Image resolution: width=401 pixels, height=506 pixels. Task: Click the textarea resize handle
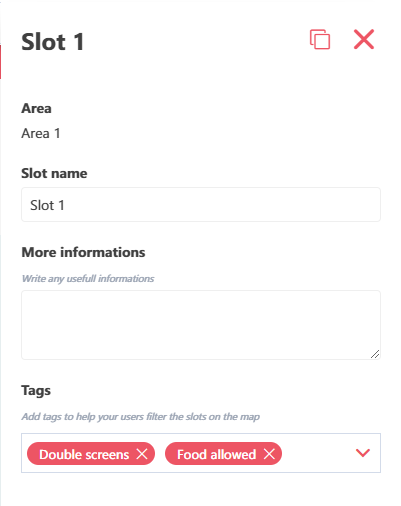click(375, 354)
